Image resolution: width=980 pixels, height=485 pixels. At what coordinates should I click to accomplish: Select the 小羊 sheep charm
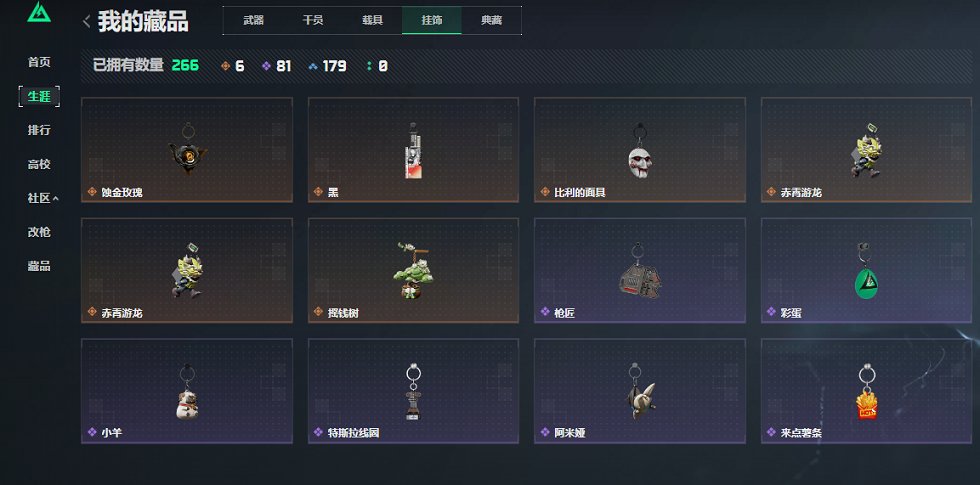[187, 391]
